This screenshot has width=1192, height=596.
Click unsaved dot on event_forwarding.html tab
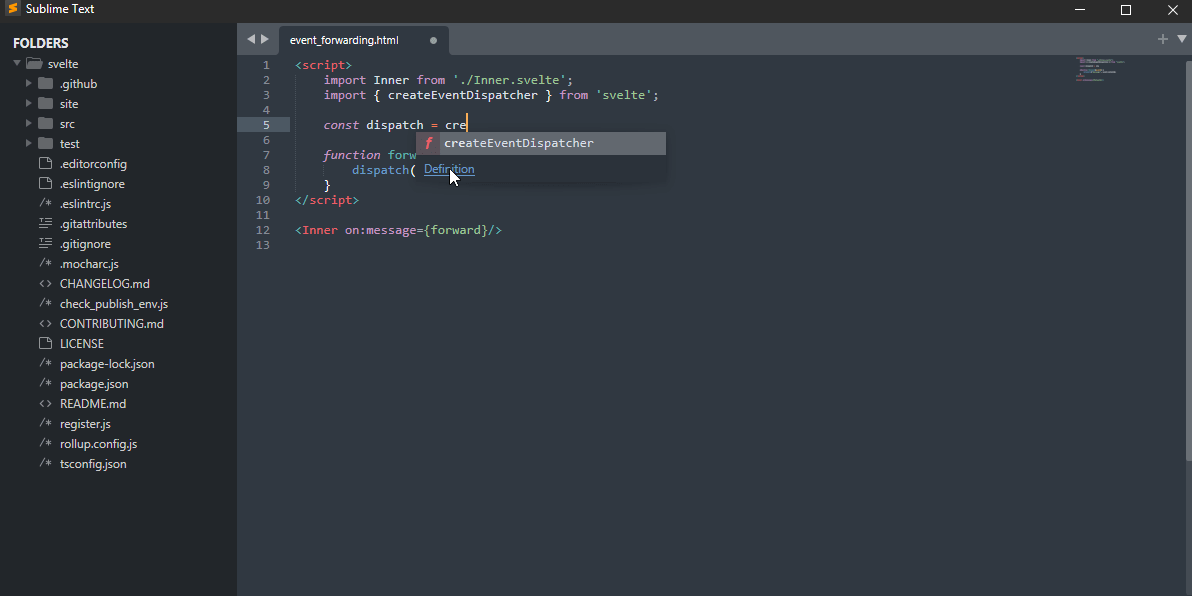pos(433,40)
